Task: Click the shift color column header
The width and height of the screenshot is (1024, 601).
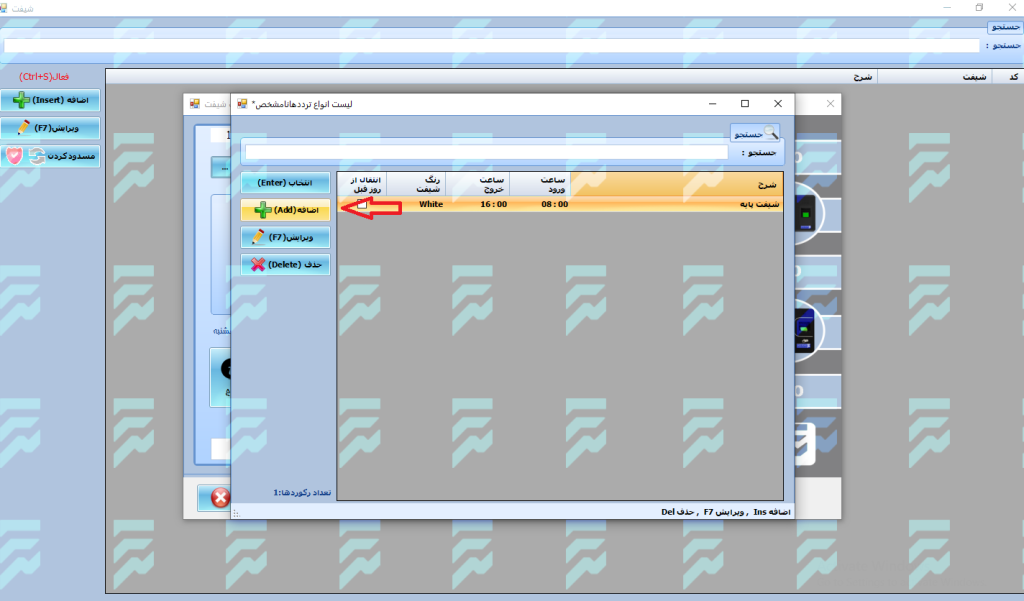Action: pyautogui.click(x=416, y=184)
